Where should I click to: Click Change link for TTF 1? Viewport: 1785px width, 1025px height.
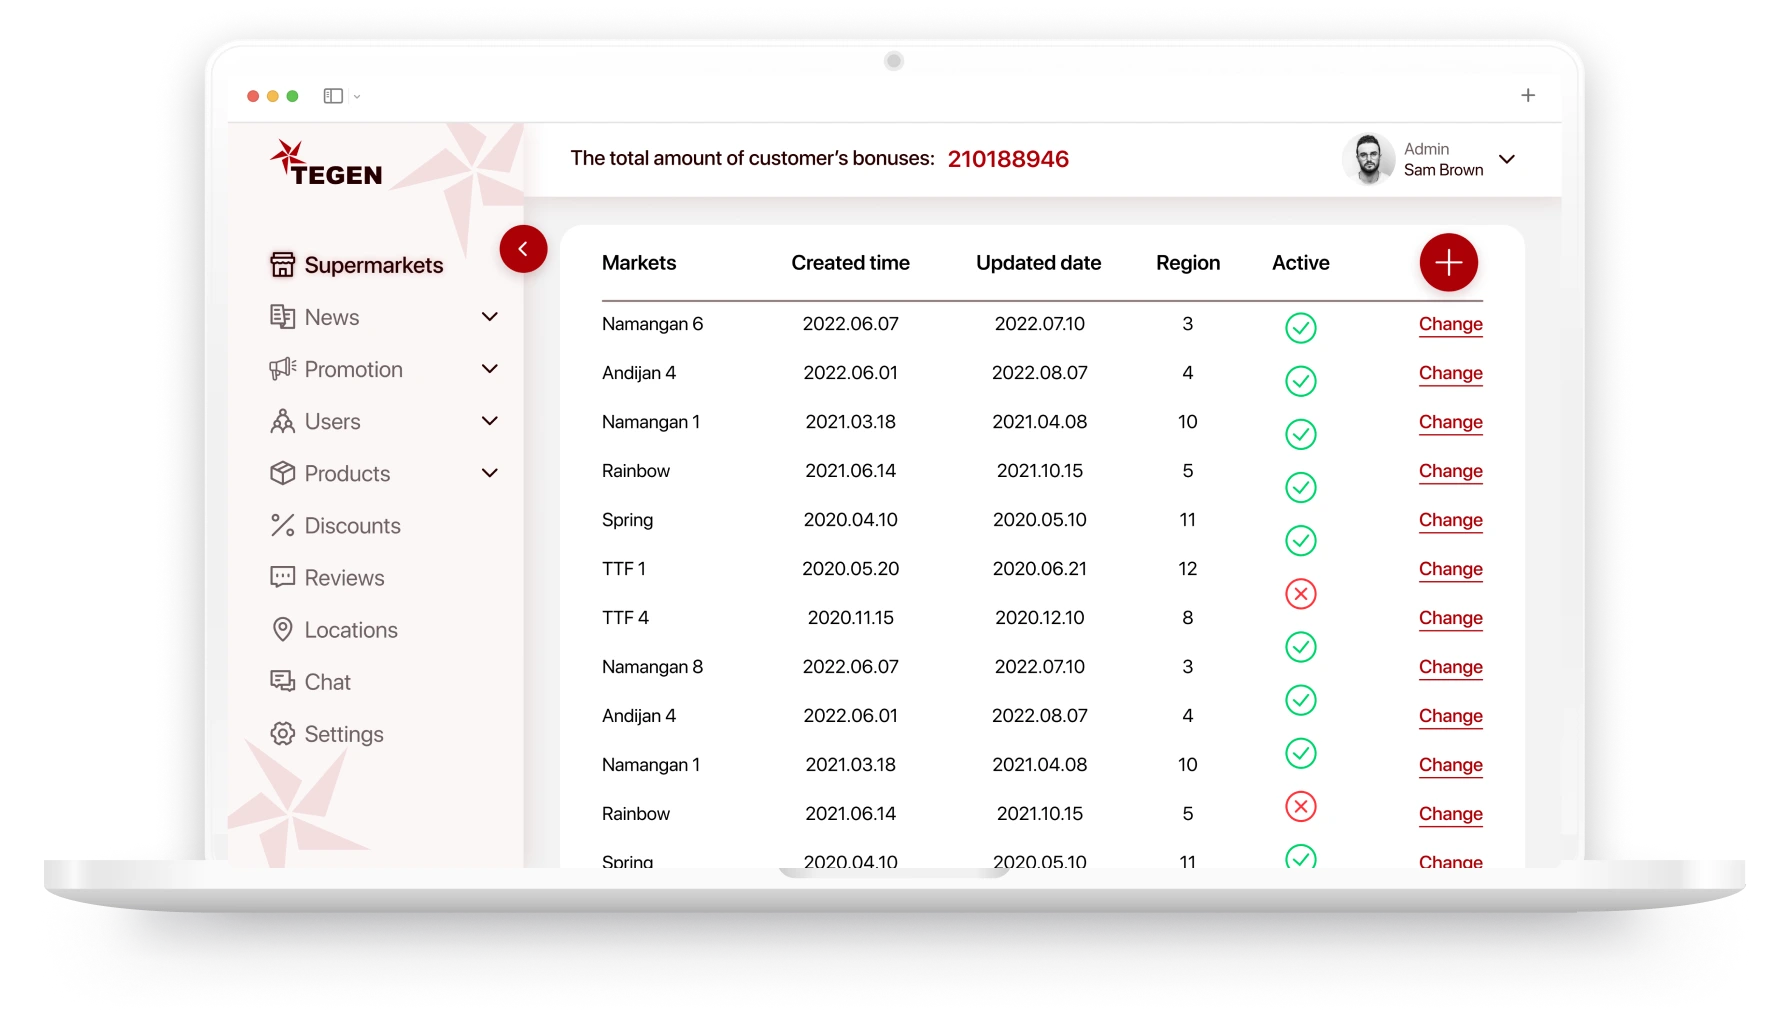pyautogui.click(x=1450, y=569)
